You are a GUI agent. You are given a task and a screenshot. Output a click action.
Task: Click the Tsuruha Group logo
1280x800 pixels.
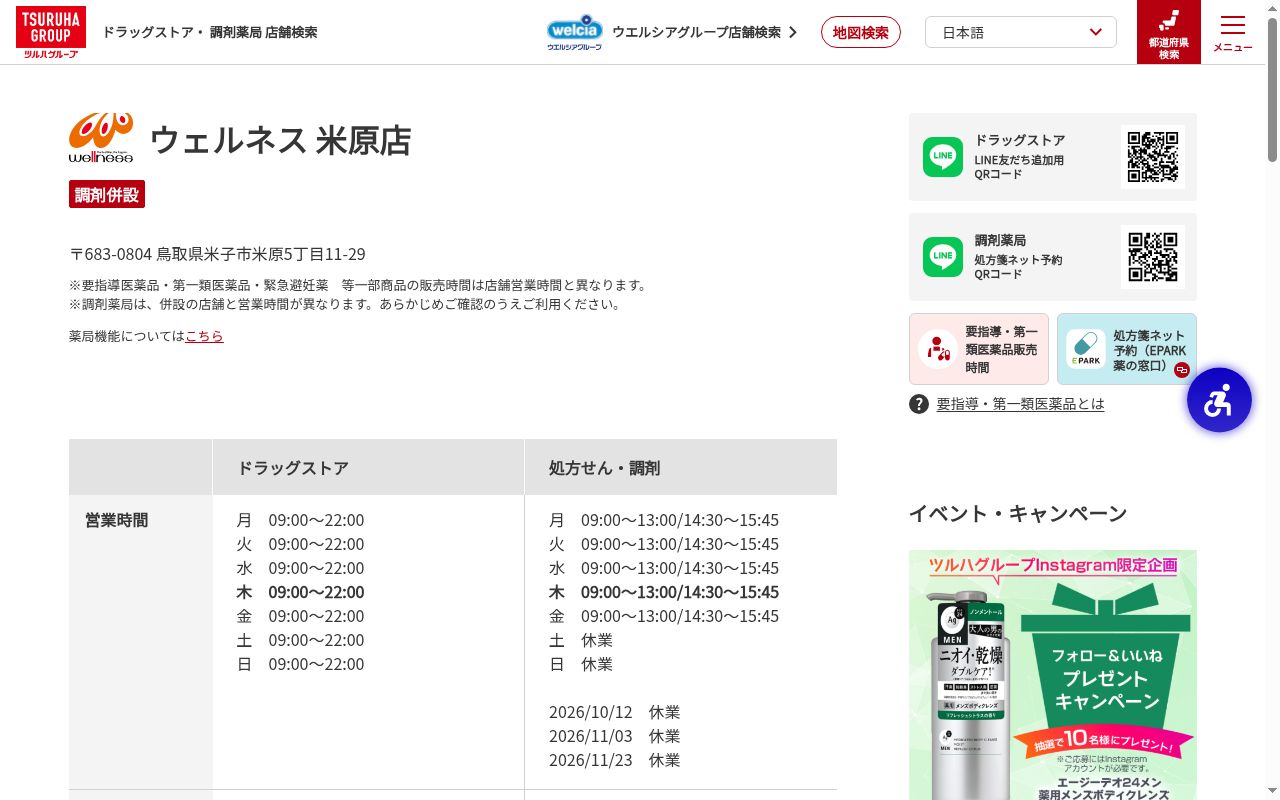pyautogui.click(x=51, y=32)
